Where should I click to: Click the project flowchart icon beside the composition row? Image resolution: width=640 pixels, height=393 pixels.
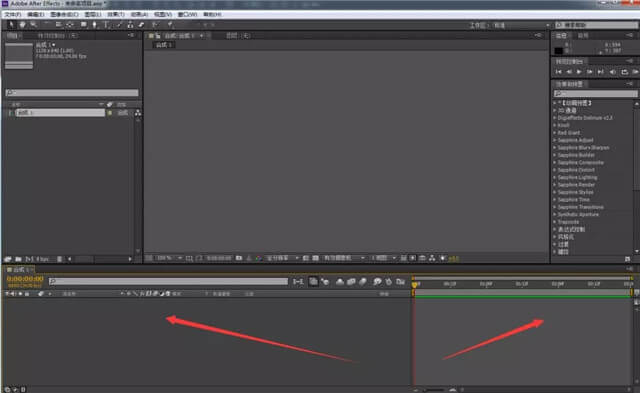tap(138, 113)
